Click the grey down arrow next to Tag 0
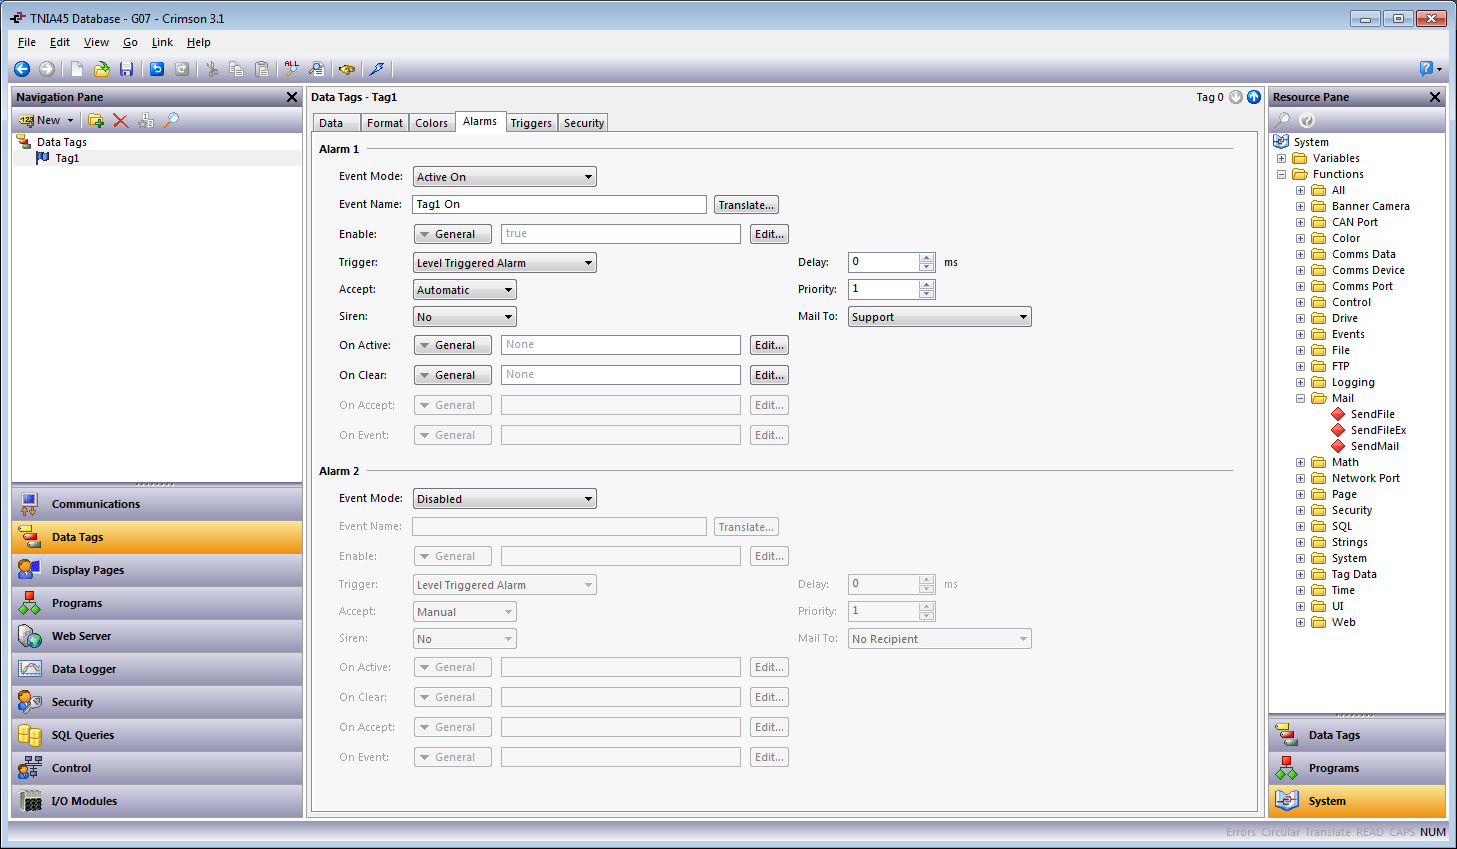Screen dimensions: 1457x849 click(1236, 97)
